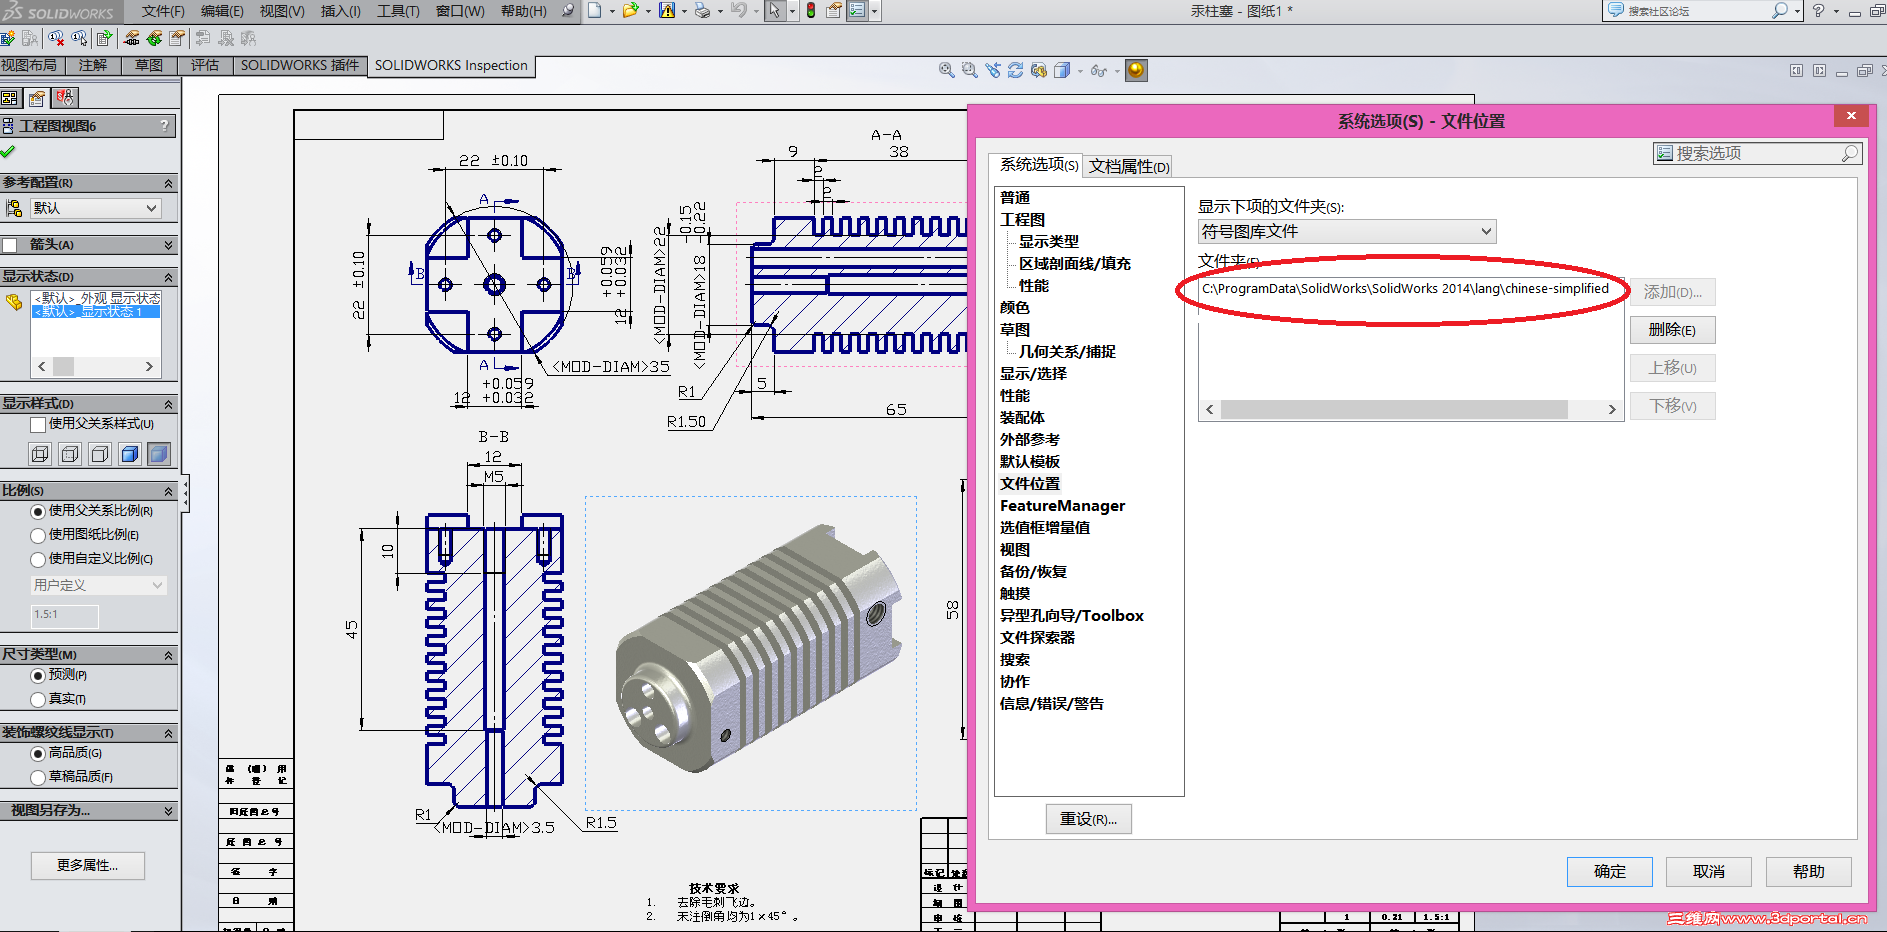This screenshot has width=1887, height=932.
Task: Select Shaded With Edges display style icon
Action: [x=130, y=454]
